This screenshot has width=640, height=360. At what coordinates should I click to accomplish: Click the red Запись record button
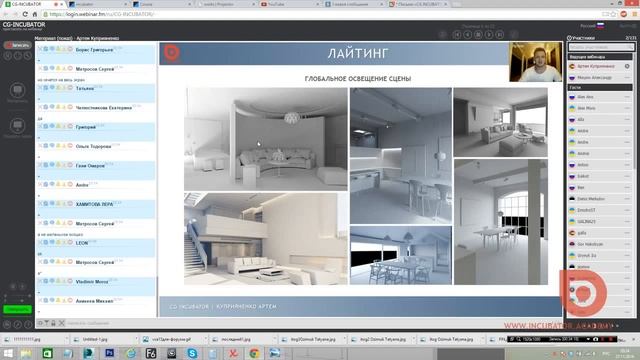tap(18, 45)
